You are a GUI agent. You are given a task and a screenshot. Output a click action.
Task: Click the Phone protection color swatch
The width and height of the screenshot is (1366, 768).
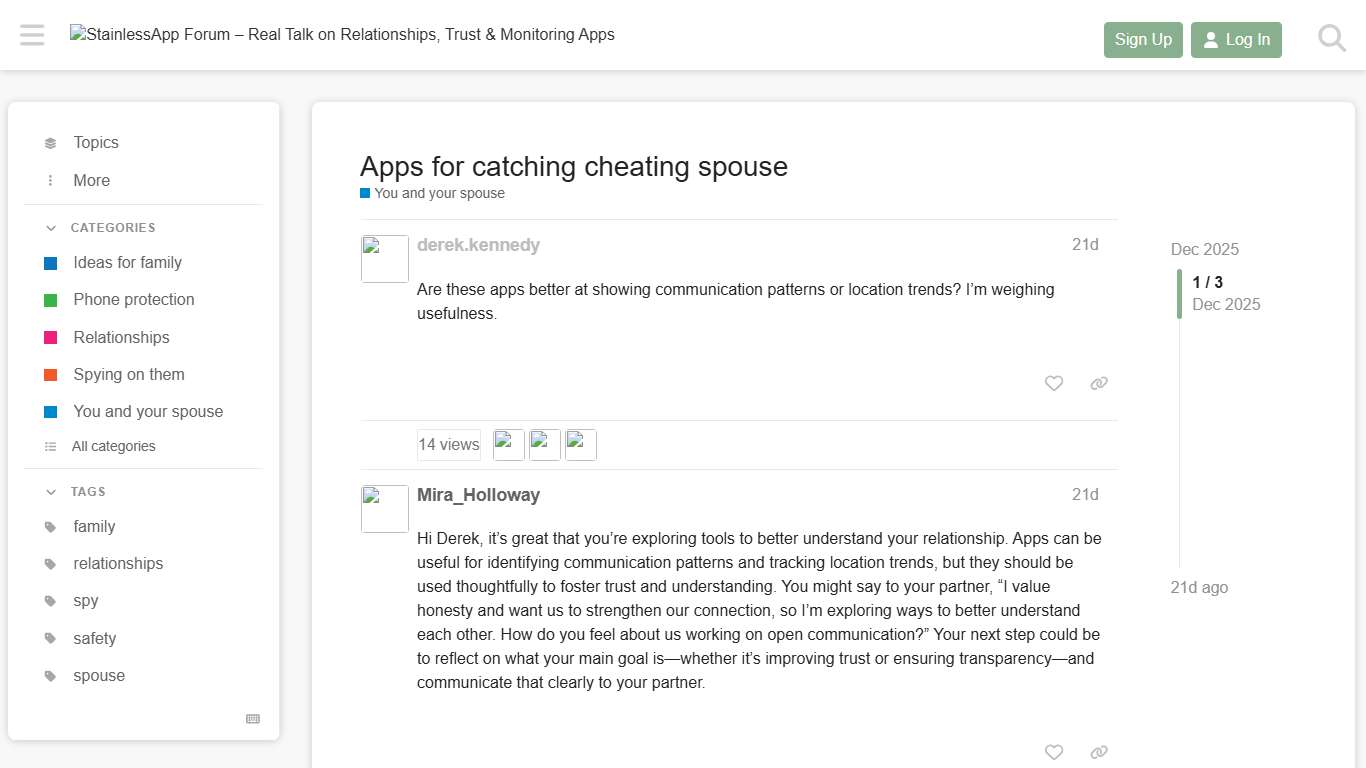click(51, 299)
